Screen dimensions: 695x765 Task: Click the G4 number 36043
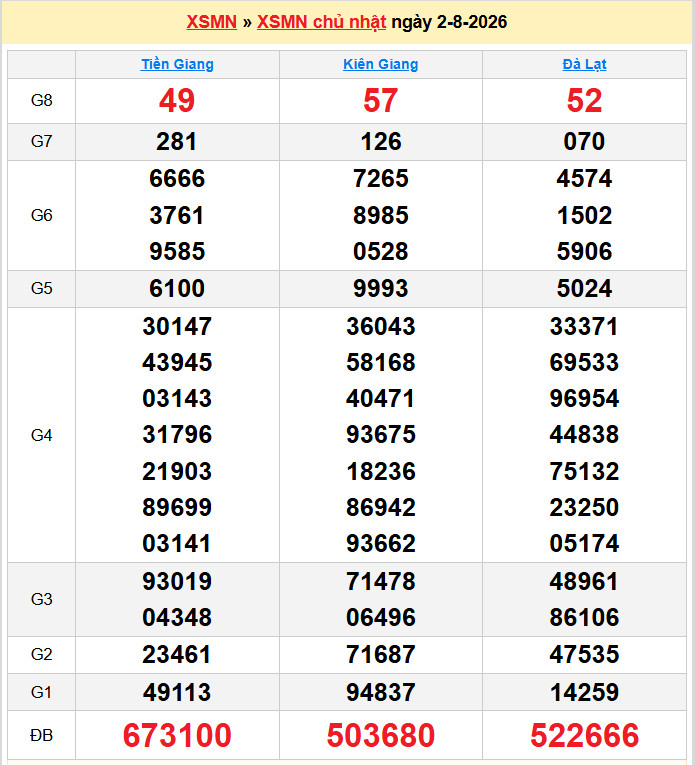pos(381,326)
